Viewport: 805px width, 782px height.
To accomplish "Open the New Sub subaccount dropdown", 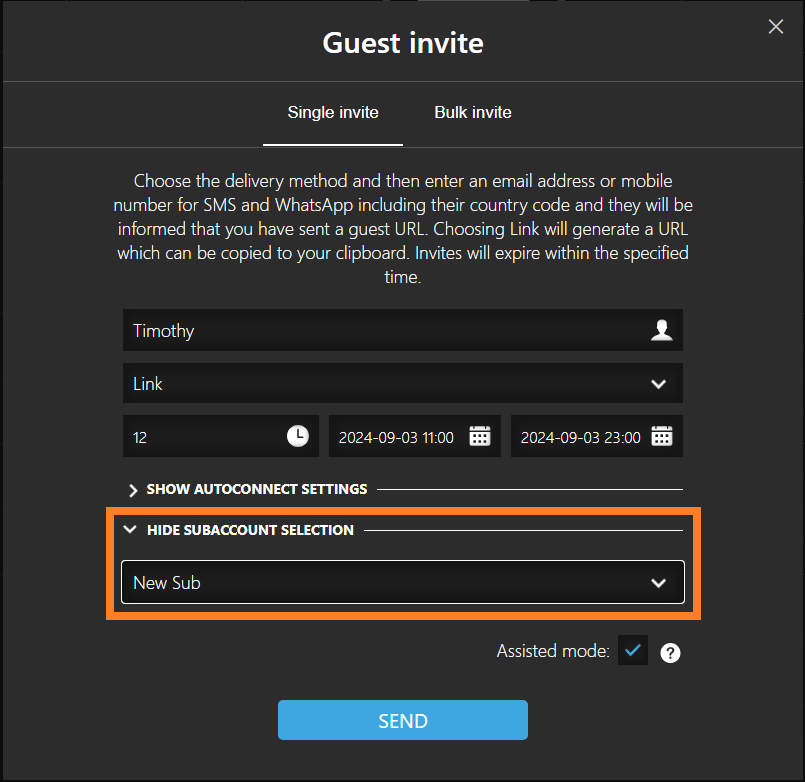I will 402,582.
